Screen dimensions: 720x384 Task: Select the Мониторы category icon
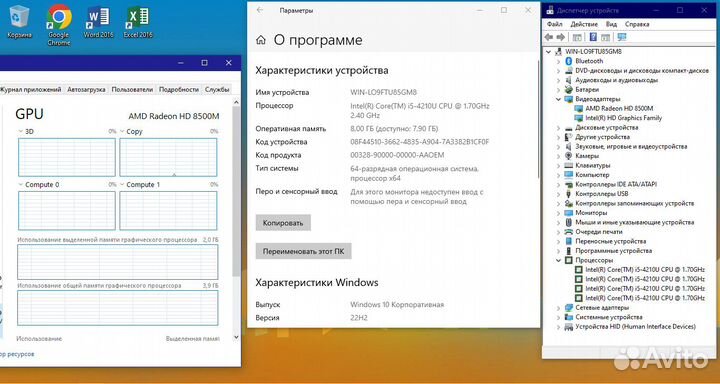(x=568, y=213)
